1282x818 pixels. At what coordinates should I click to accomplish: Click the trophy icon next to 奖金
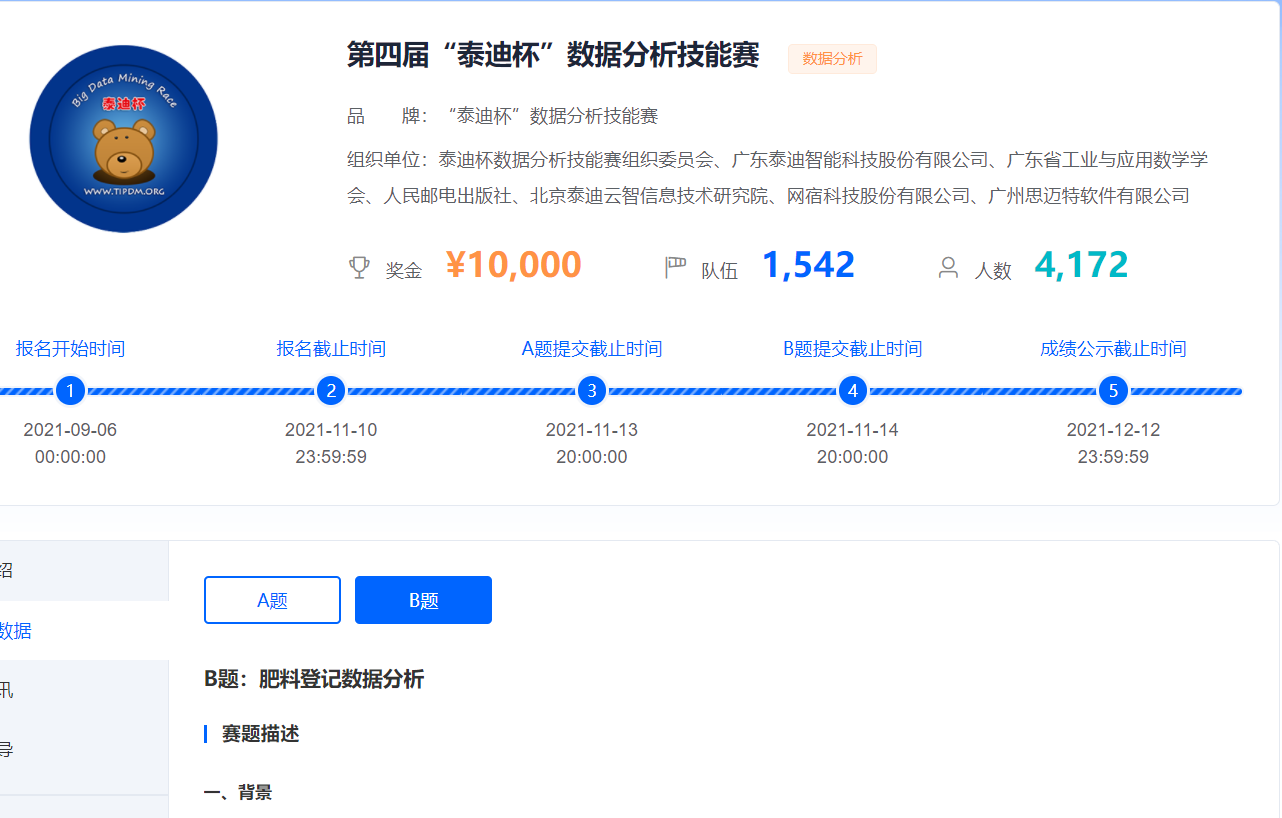coord(359,268)
